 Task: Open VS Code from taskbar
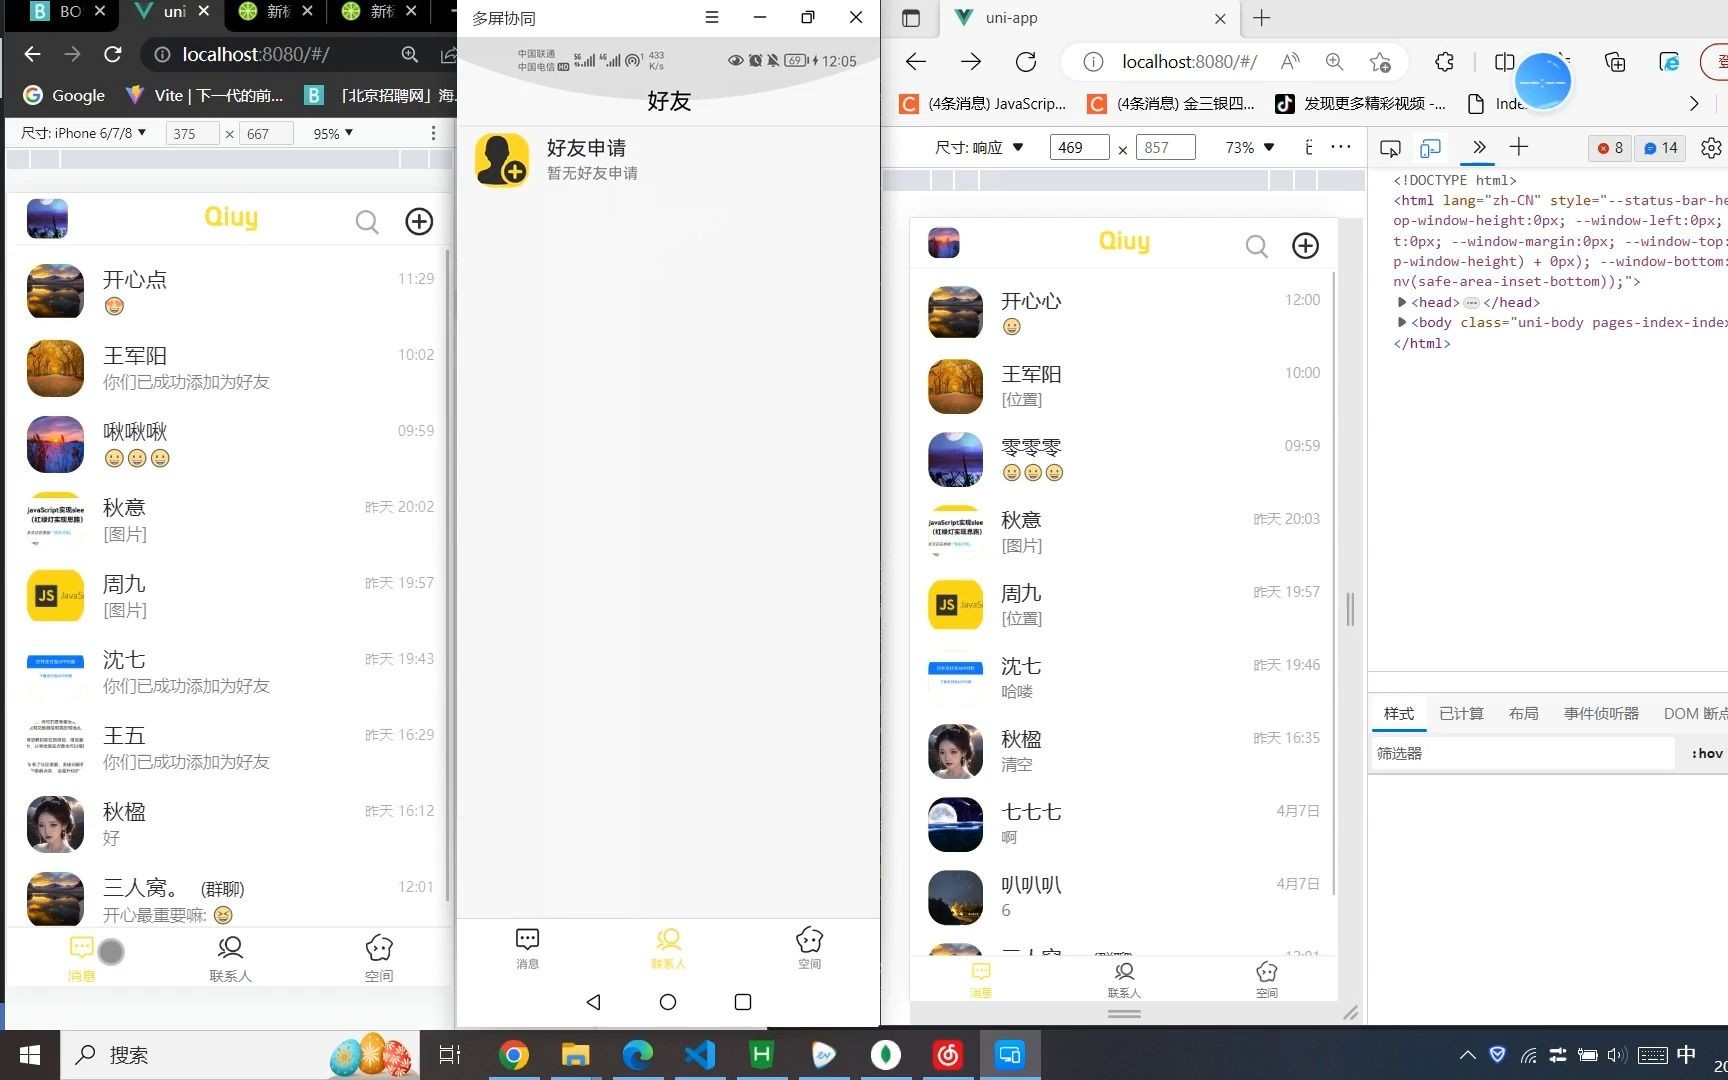[x=700, y=1055]
